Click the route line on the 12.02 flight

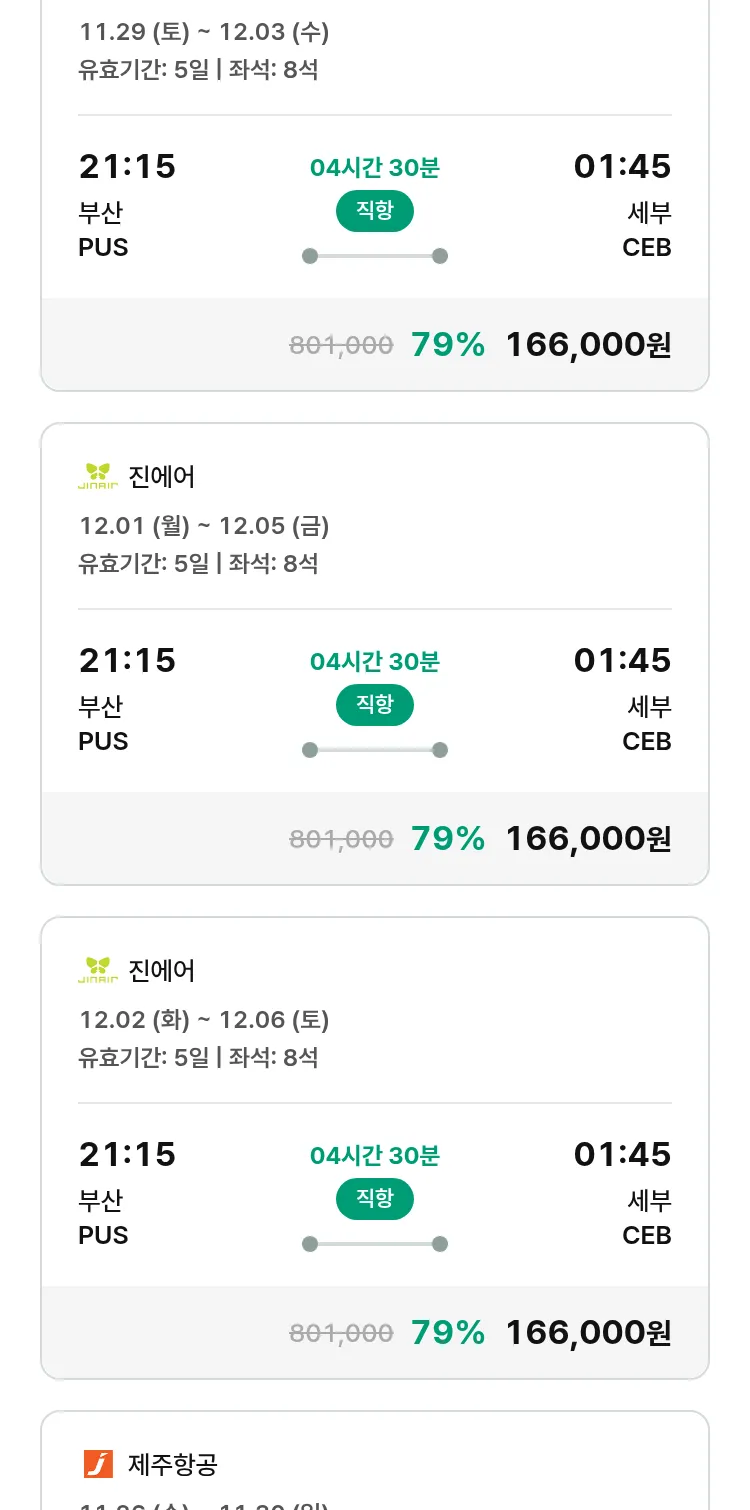click(x=374, y=1244)
